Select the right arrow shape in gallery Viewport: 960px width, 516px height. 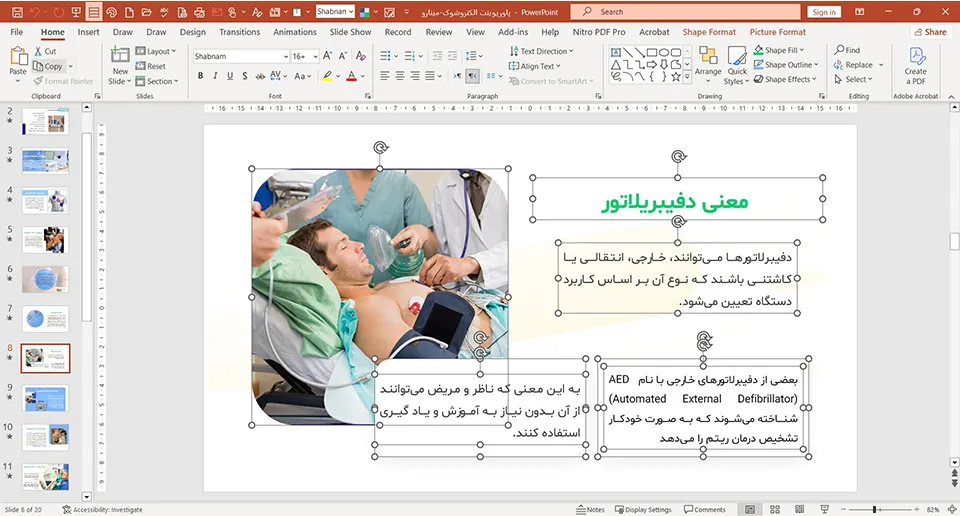pyautogui.click(x=652, y=64)
